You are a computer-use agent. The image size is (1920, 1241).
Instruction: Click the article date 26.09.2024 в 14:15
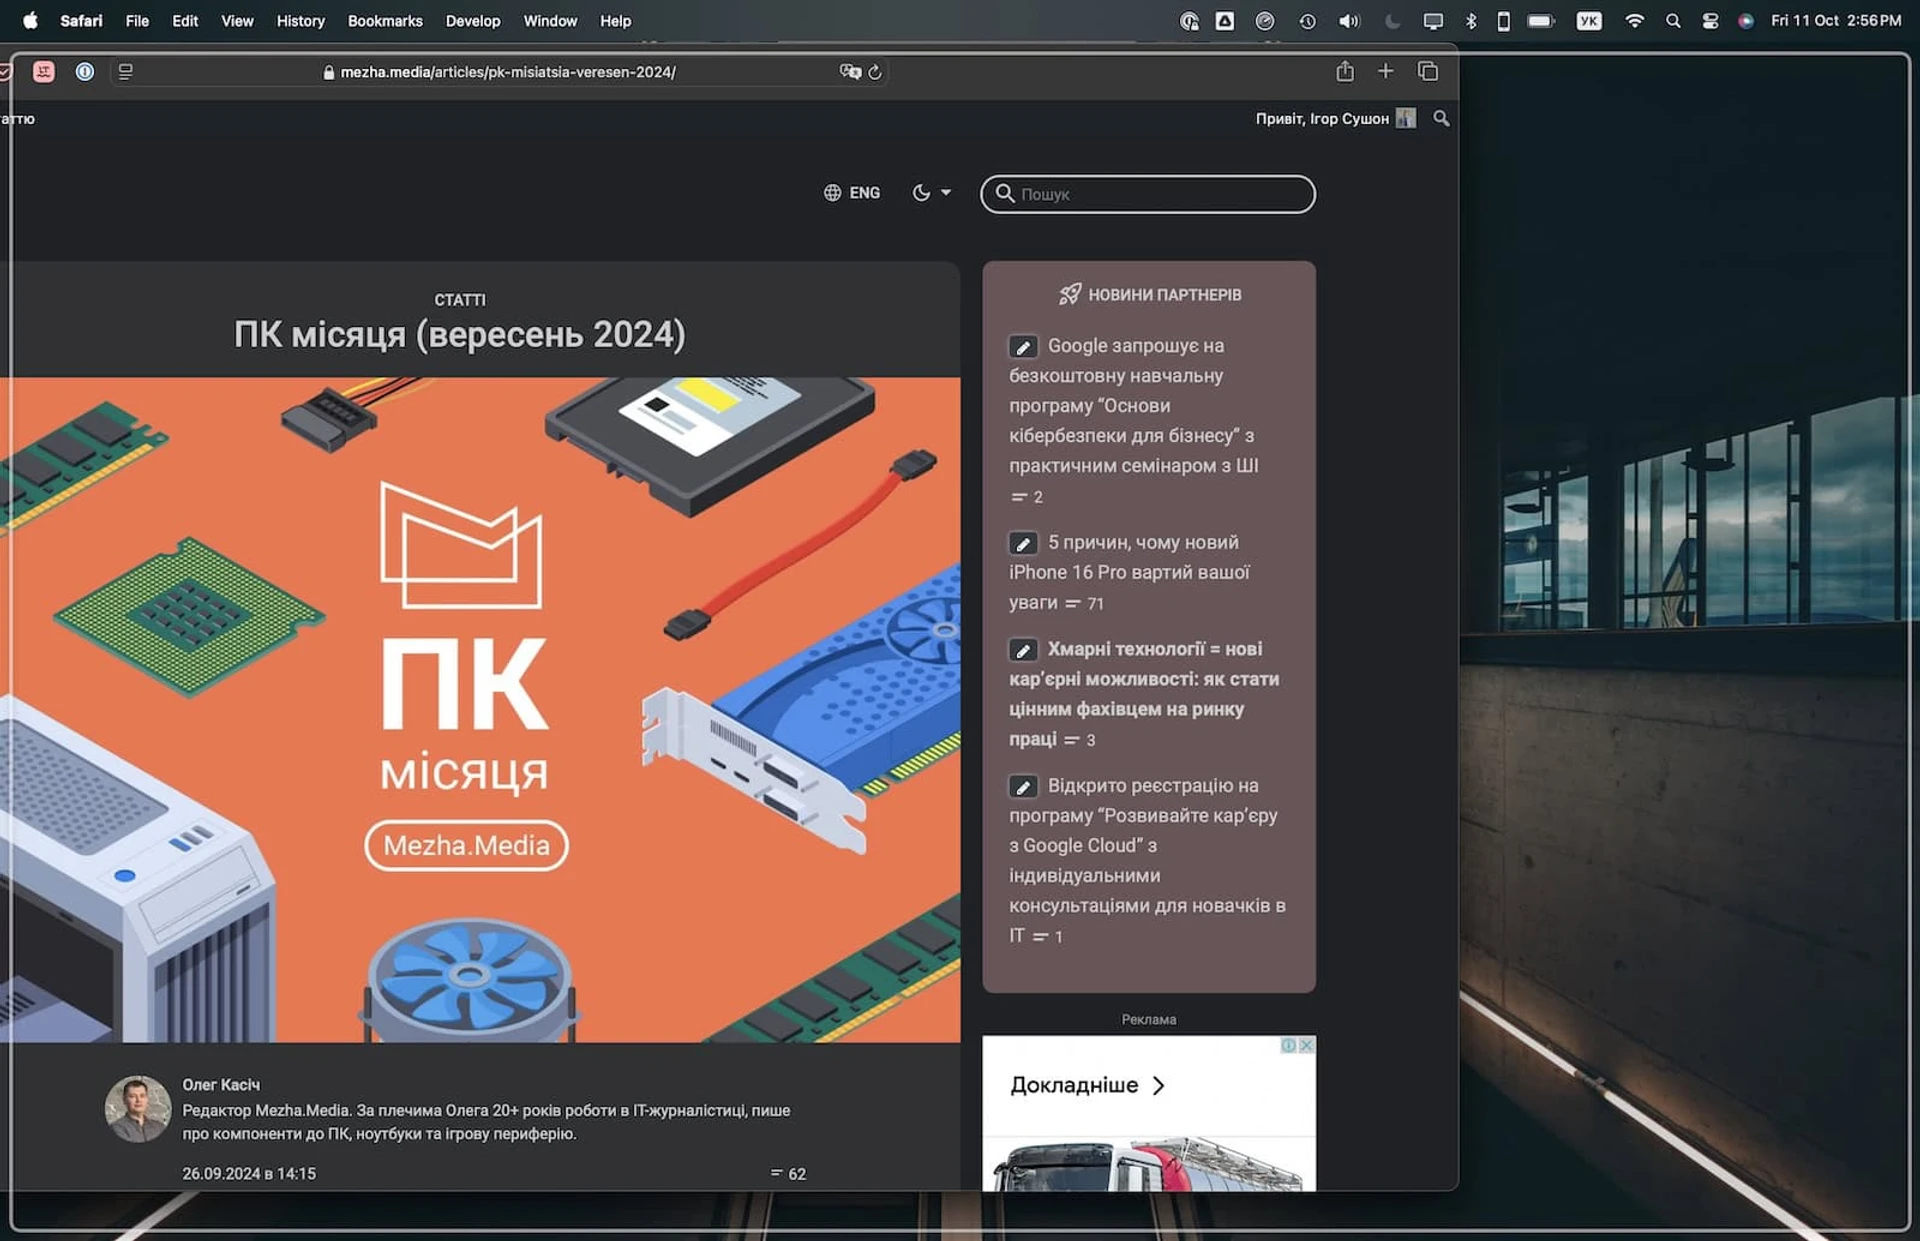click(x=249, y=1173)
